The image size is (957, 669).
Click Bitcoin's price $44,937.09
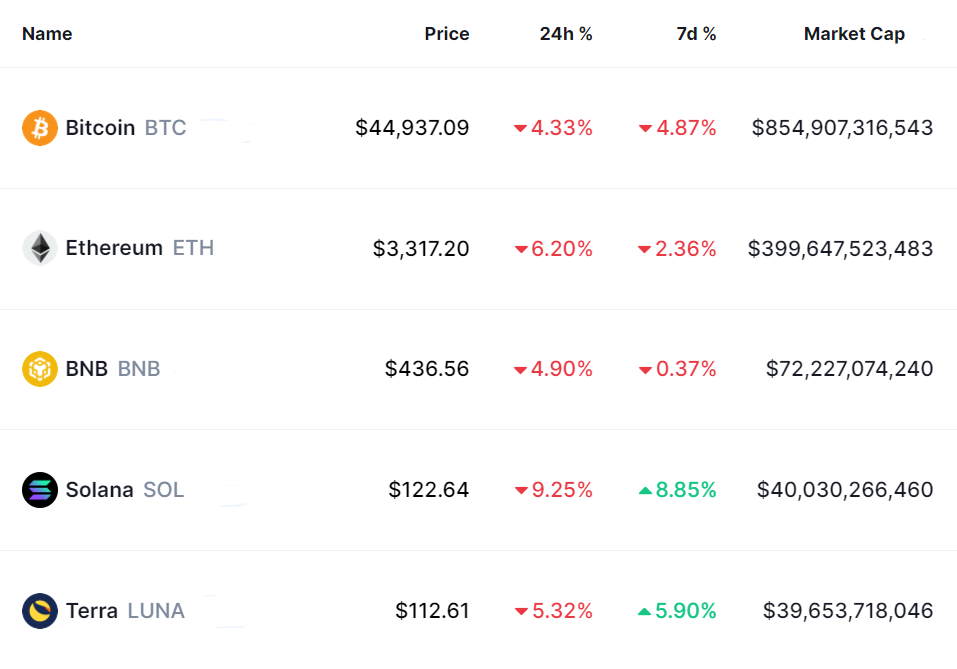coord(412,128)
